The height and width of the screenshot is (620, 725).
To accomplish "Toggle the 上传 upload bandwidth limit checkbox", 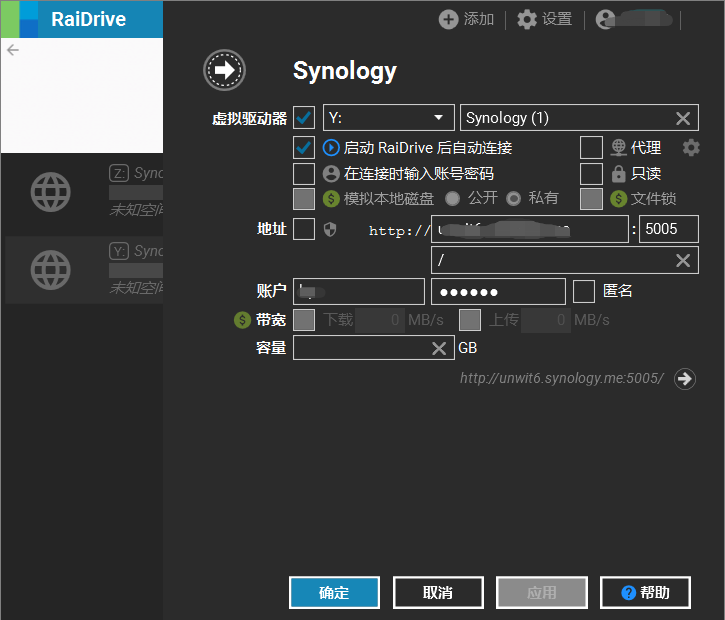I will [470, 320].
